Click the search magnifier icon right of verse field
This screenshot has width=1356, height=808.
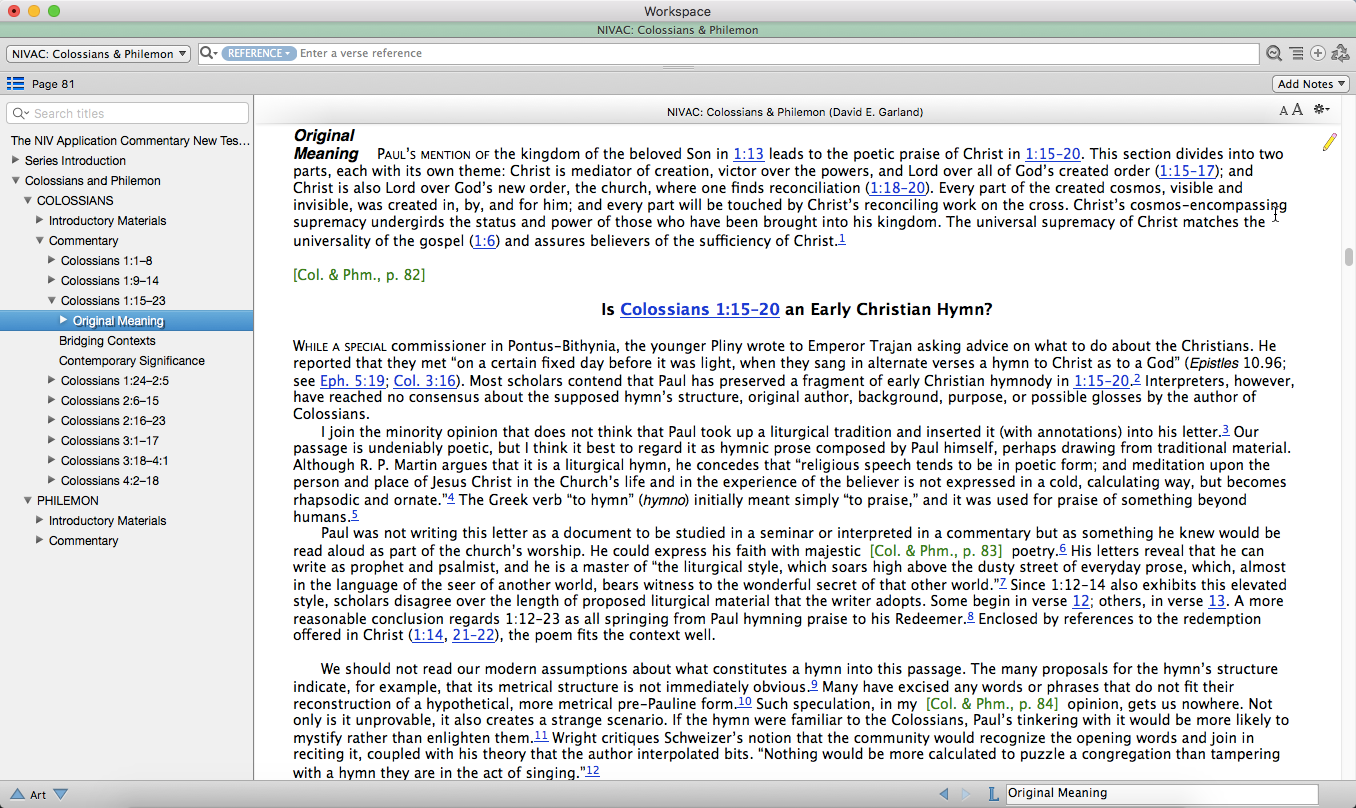(x=1274, y=54)
